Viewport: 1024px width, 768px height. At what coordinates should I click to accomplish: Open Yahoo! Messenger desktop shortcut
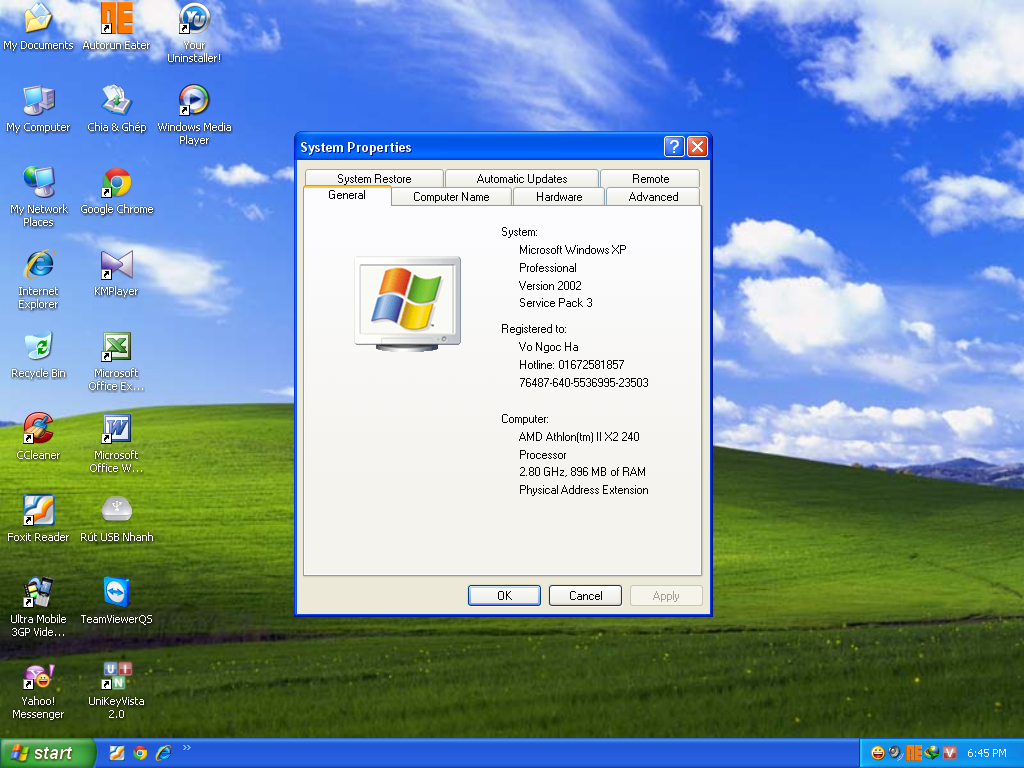click(x=39, y=690)
